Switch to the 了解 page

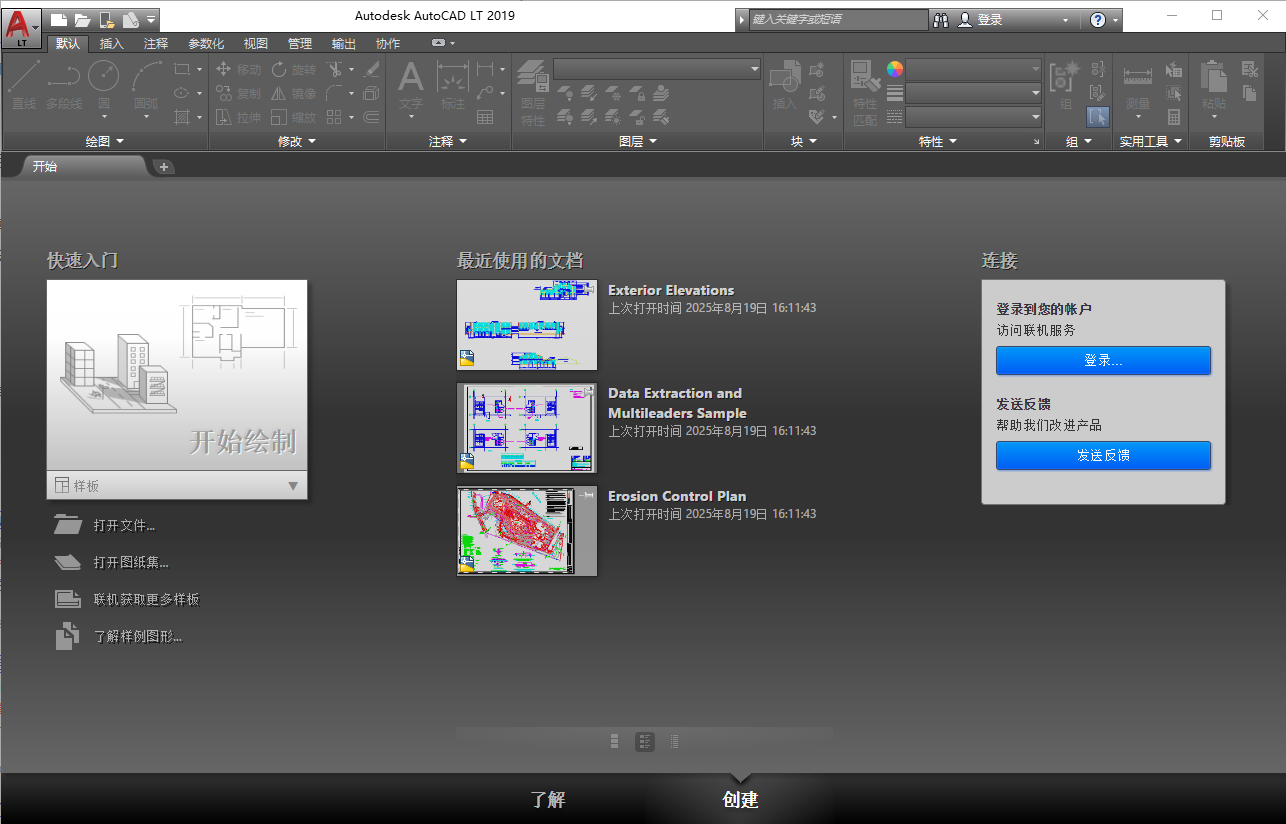coord(548,800)
